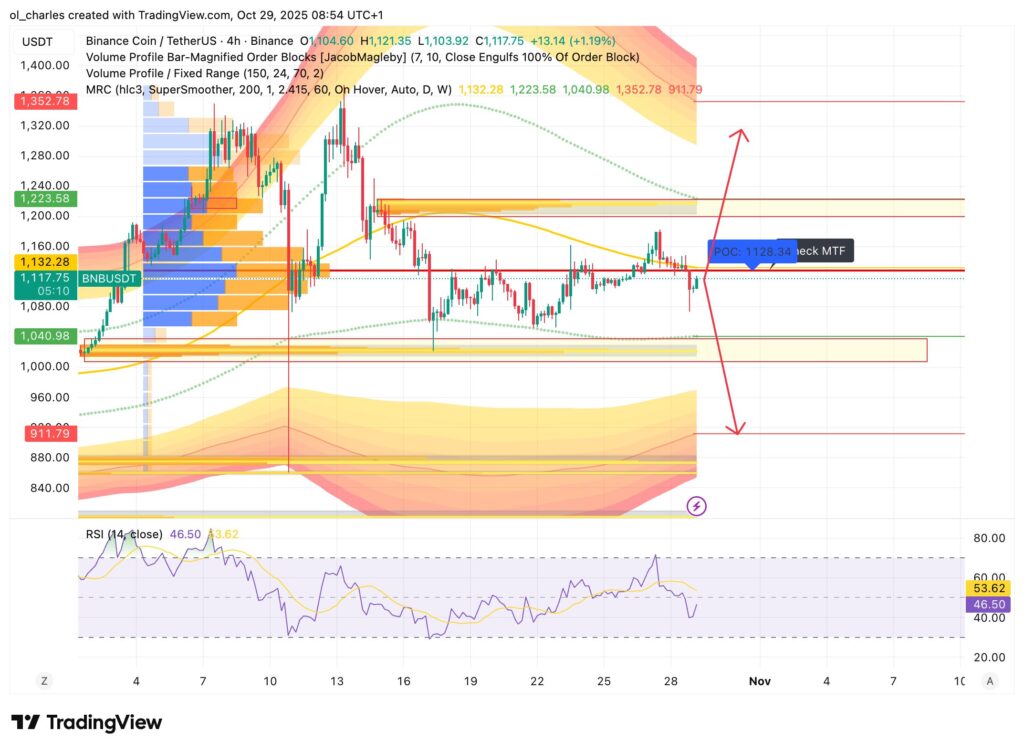Click the purple 46.50 RSI value label

pos(988,604)
